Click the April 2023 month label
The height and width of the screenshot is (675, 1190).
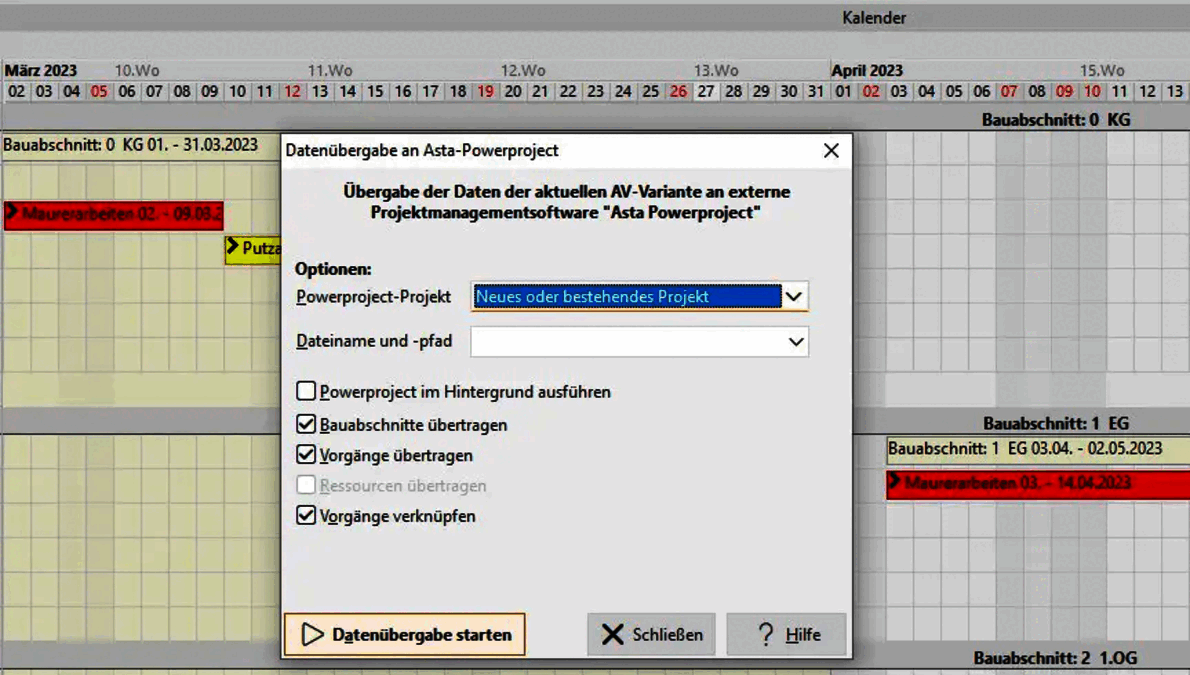867,71
